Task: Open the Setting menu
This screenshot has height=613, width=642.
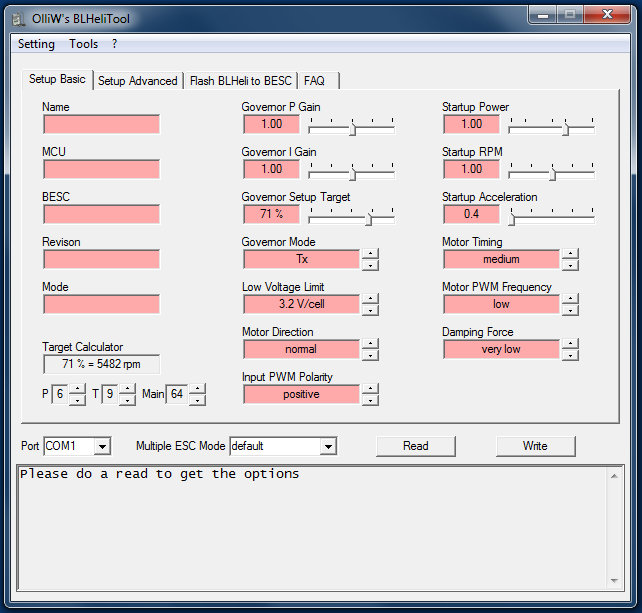Action: [x=36, y=44]
